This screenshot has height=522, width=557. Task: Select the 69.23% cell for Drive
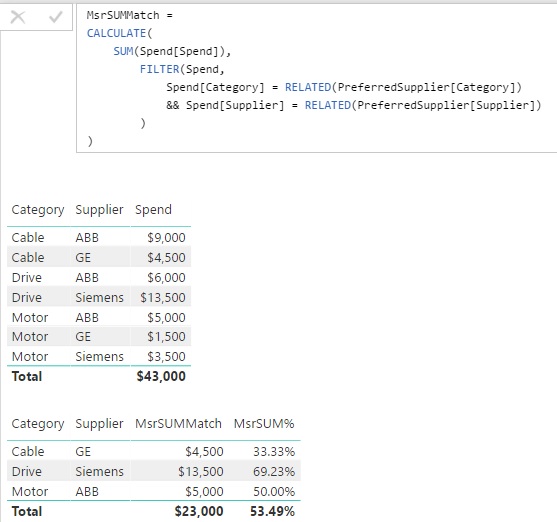click(x=274, y=472)
